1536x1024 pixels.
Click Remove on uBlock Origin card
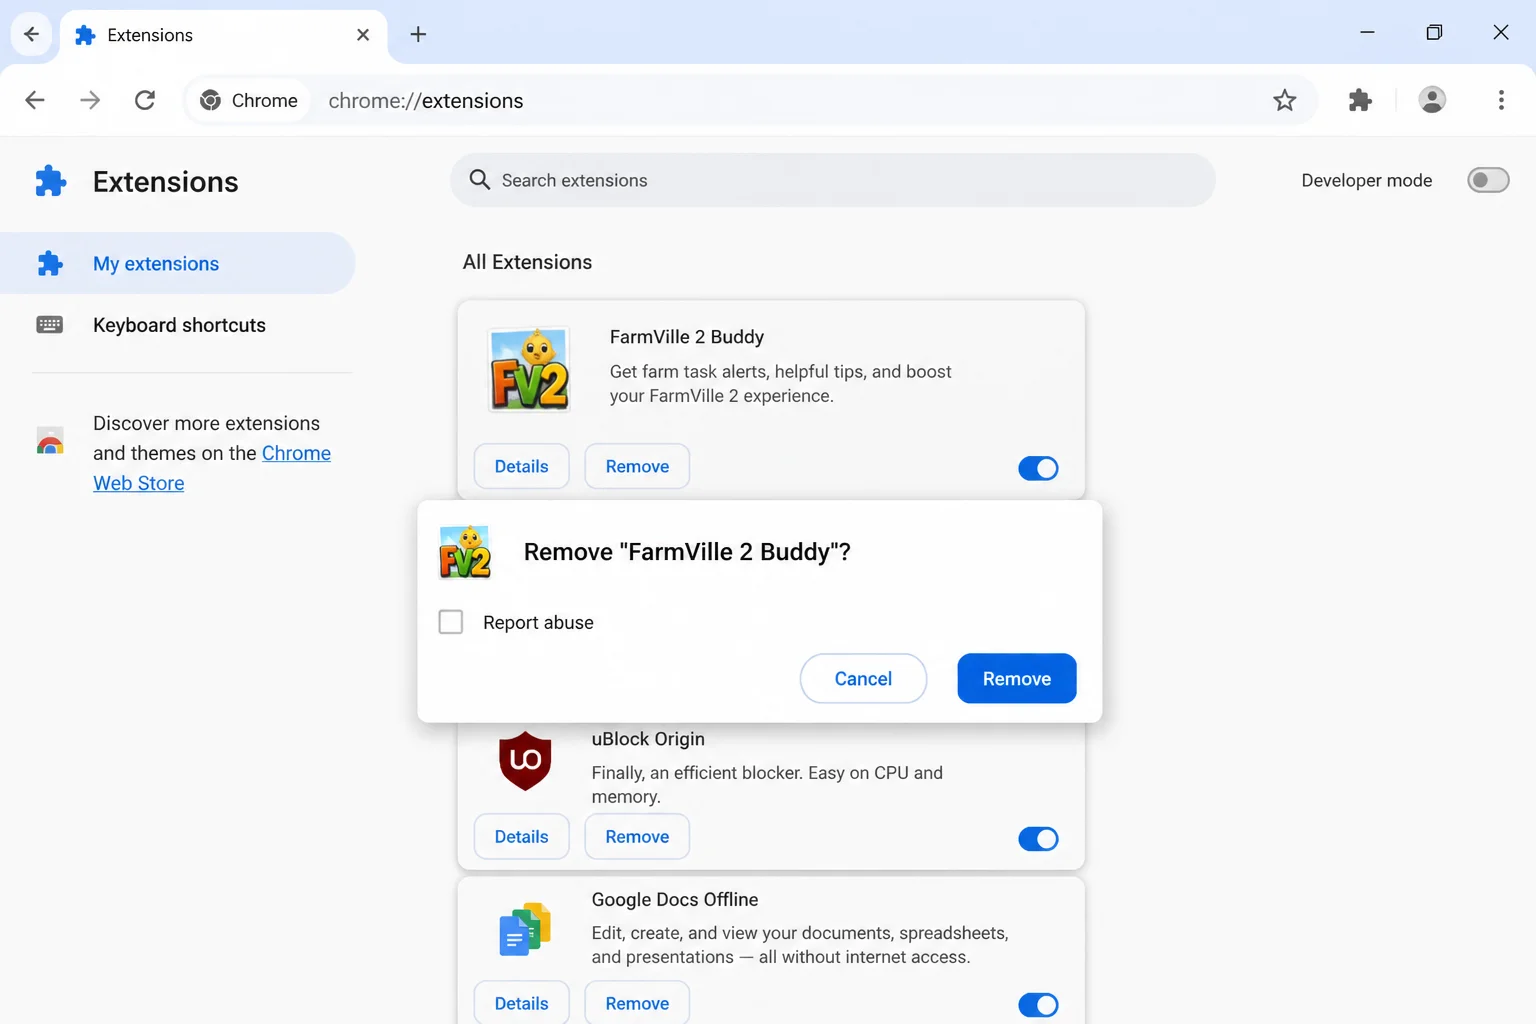637,837
